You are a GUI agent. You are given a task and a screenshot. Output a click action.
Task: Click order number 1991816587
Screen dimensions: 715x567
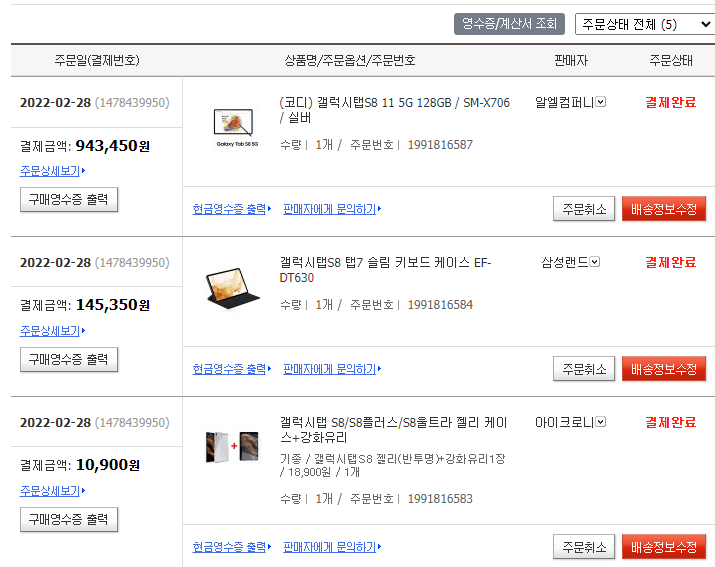coord(440,145)
